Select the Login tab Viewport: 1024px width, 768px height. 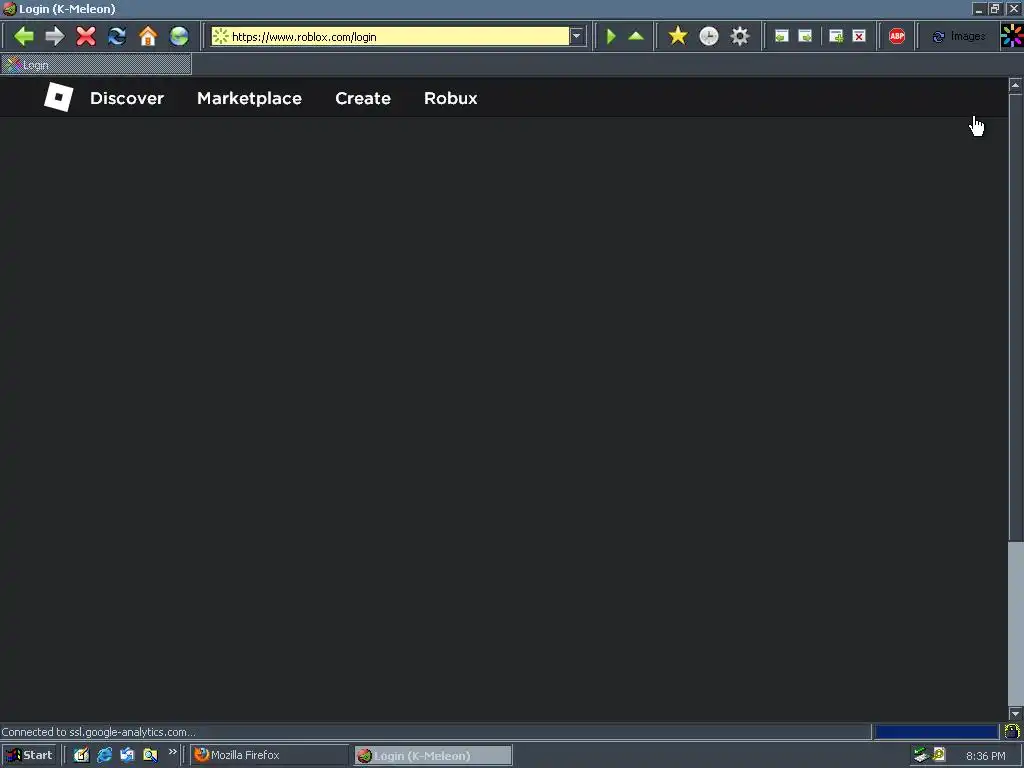[x=96, y=65]
